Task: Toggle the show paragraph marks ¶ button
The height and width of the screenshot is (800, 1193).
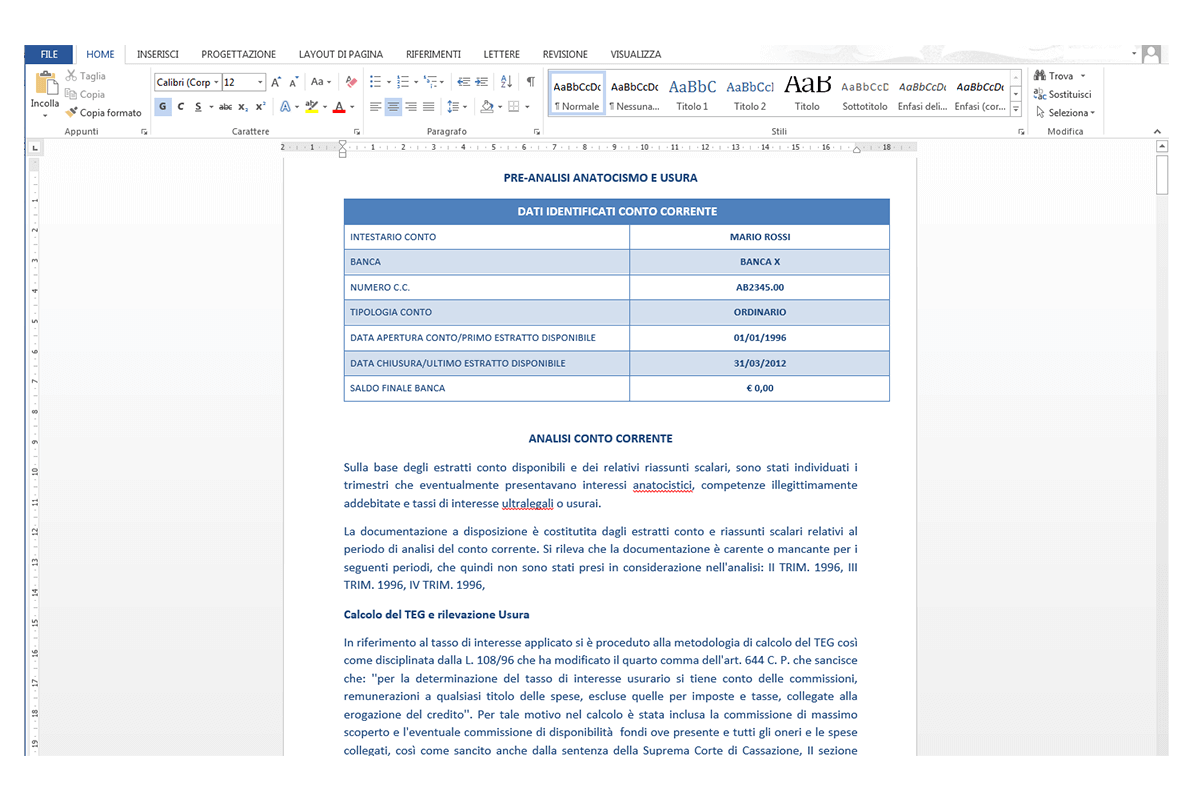Action: pyautogui.click(x=530, y=81)
